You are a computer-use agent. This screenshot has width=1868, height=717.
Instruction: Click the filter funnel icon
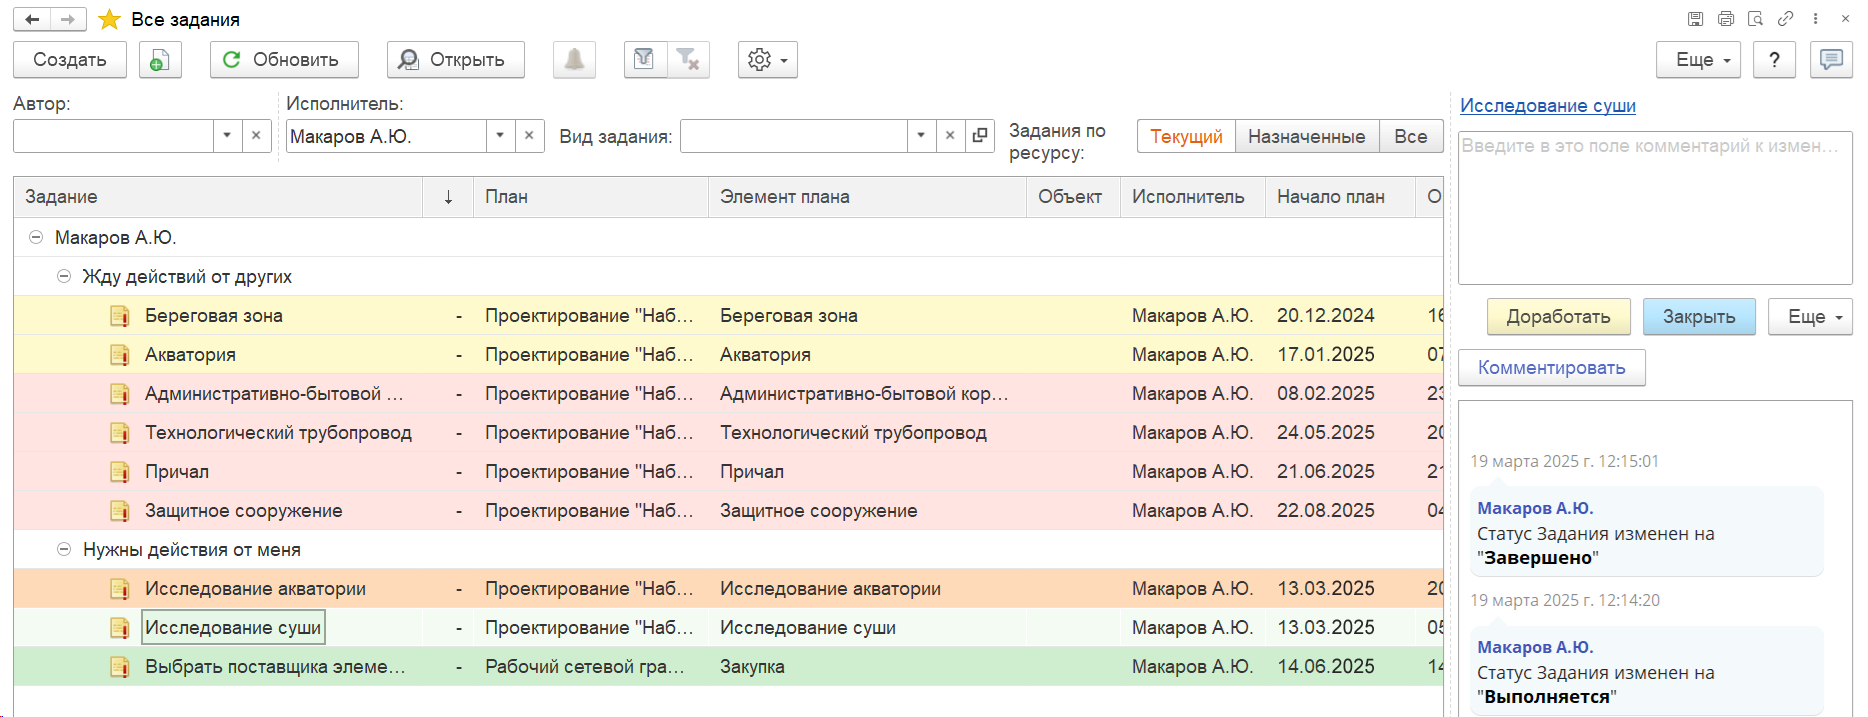[645, 60]
